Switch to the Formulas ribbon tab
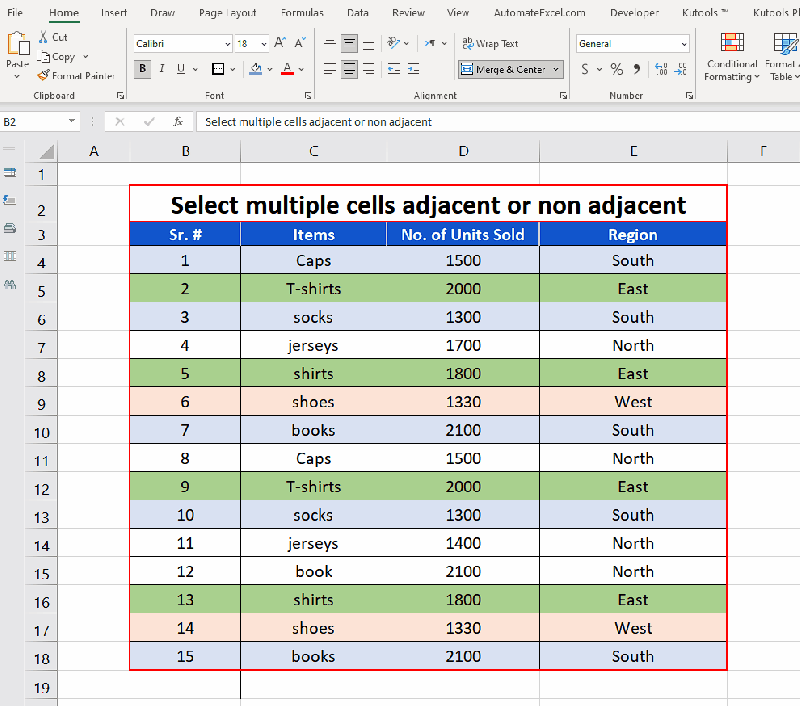The image size is (800, 706). pos(302,13)
